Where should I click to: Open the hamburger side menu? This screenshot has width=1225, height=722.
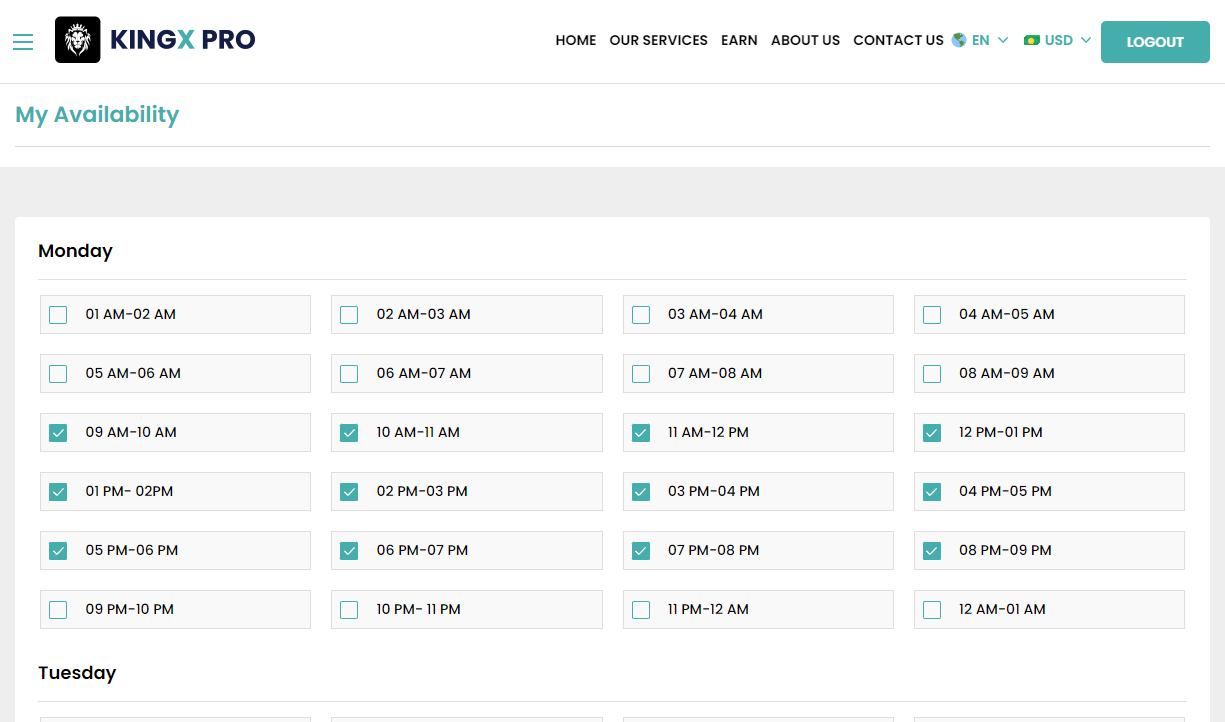(x=23, y=41)
